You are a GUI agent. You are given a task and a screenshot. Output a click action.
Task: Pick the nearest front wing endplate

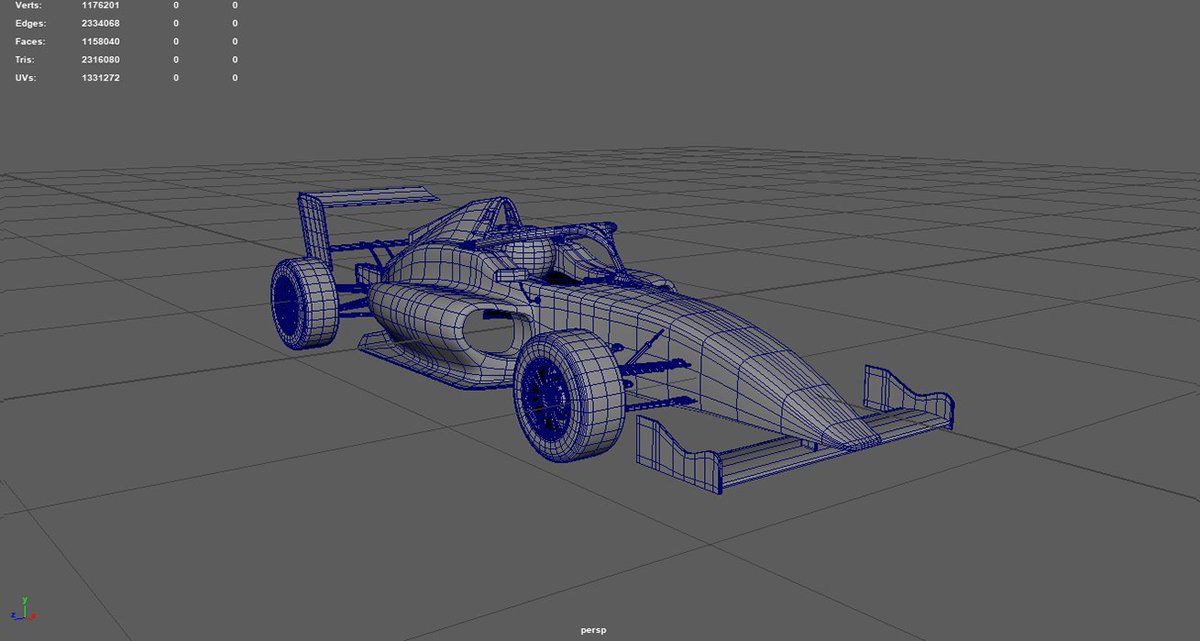coord(678,454)
